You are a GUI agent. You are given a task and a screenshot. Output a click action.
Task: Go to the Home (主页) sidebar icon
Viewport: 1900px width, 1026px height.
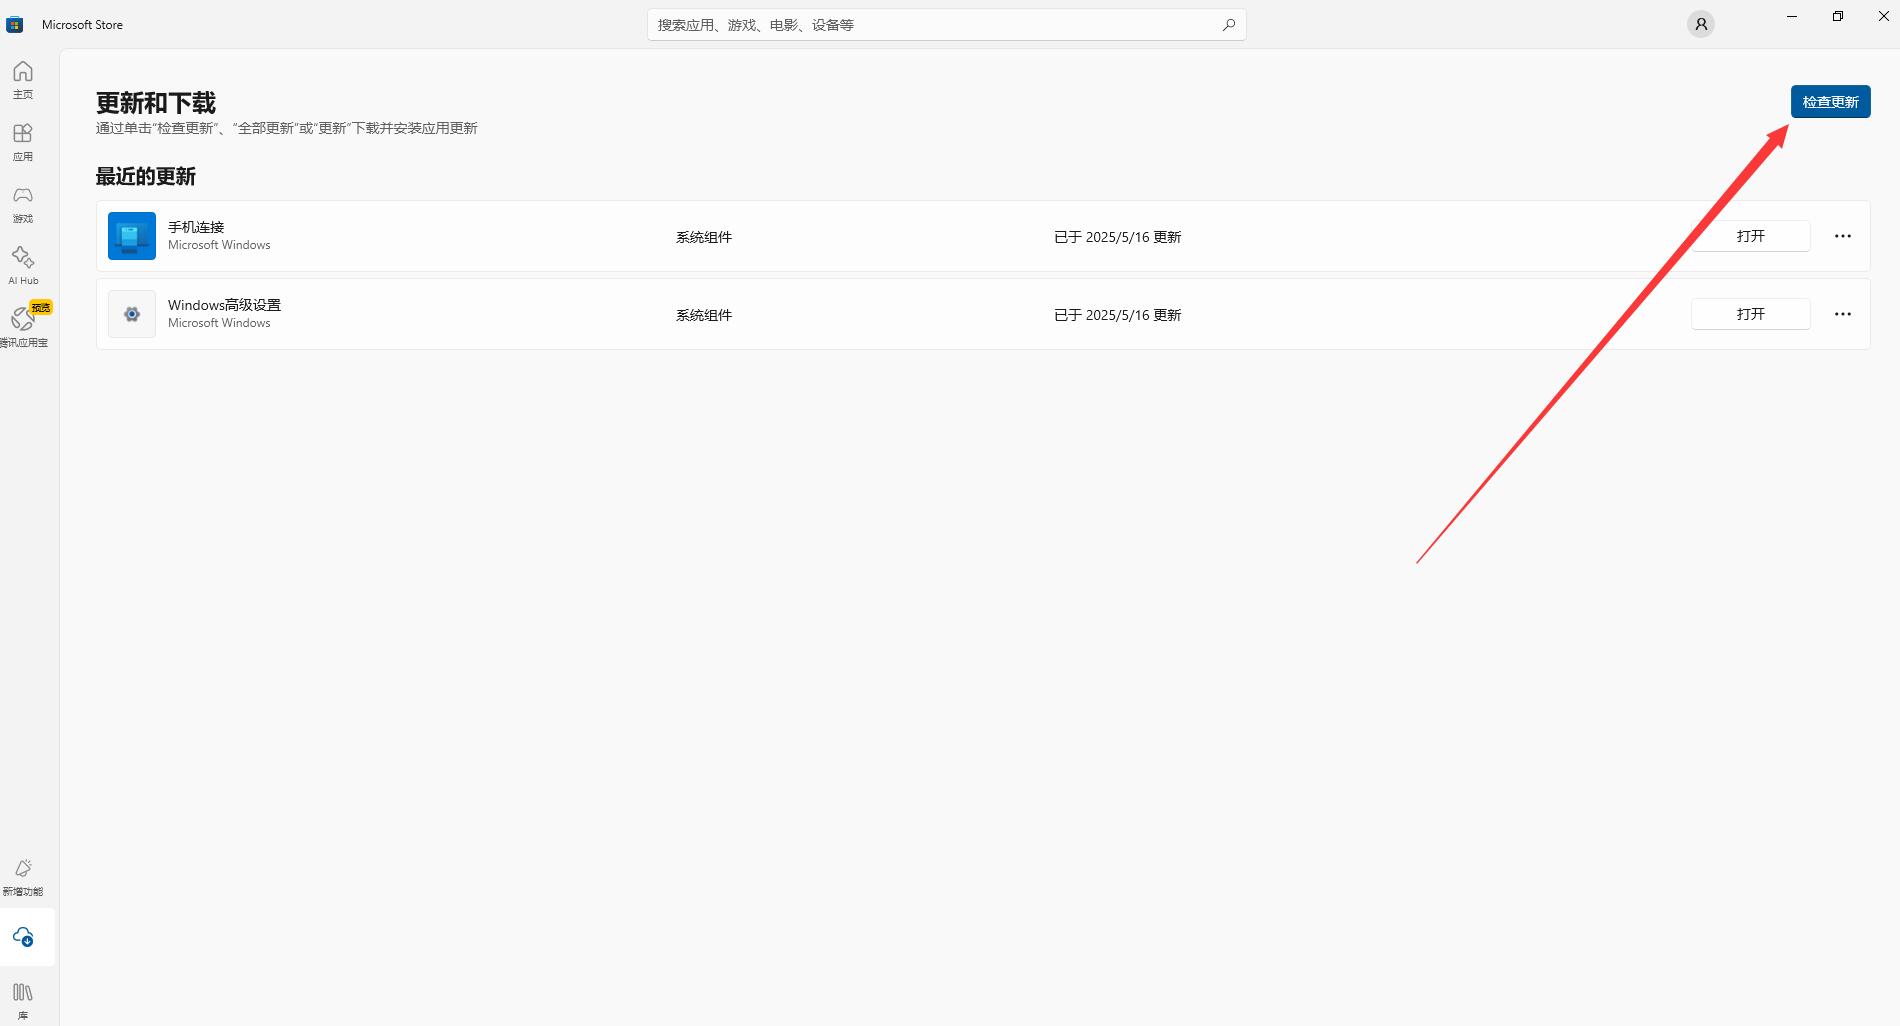pyautogui.click(x=23, y=79)
